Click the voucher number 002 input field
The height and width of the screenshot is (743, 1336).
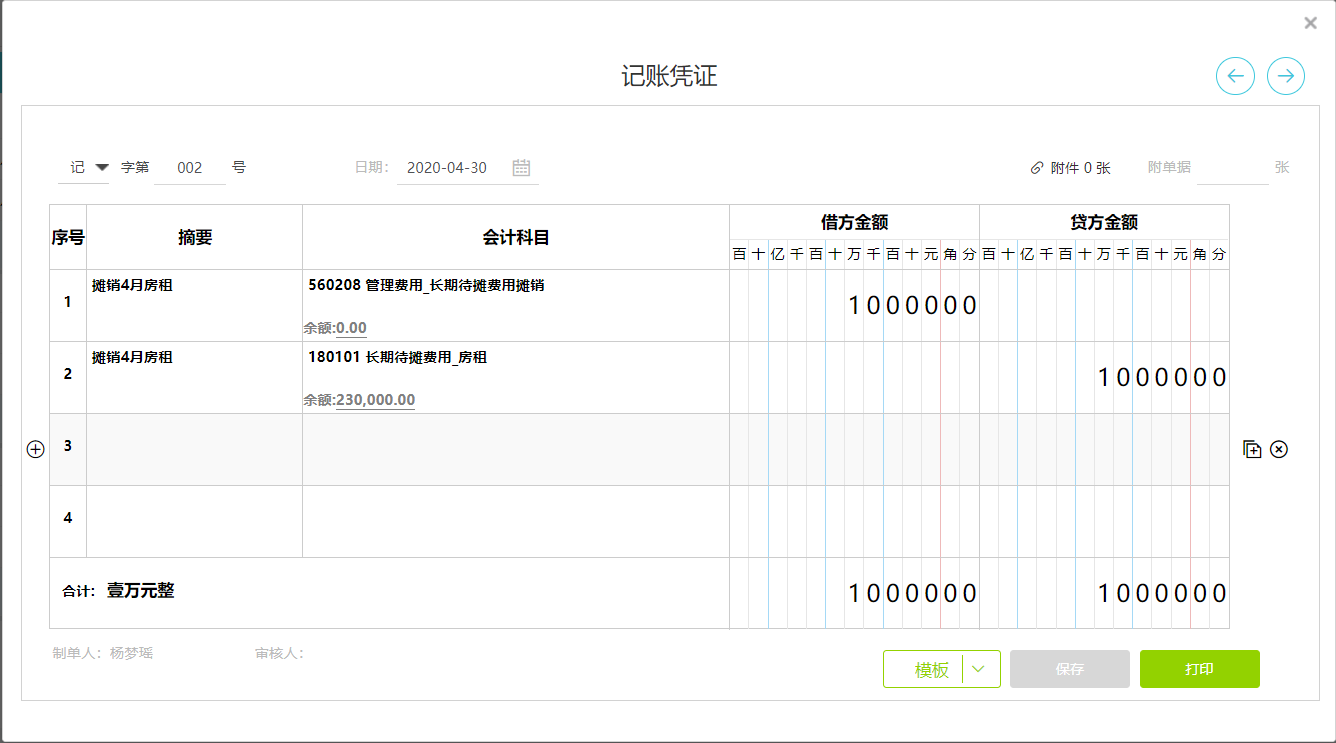[x=190, y=167]
